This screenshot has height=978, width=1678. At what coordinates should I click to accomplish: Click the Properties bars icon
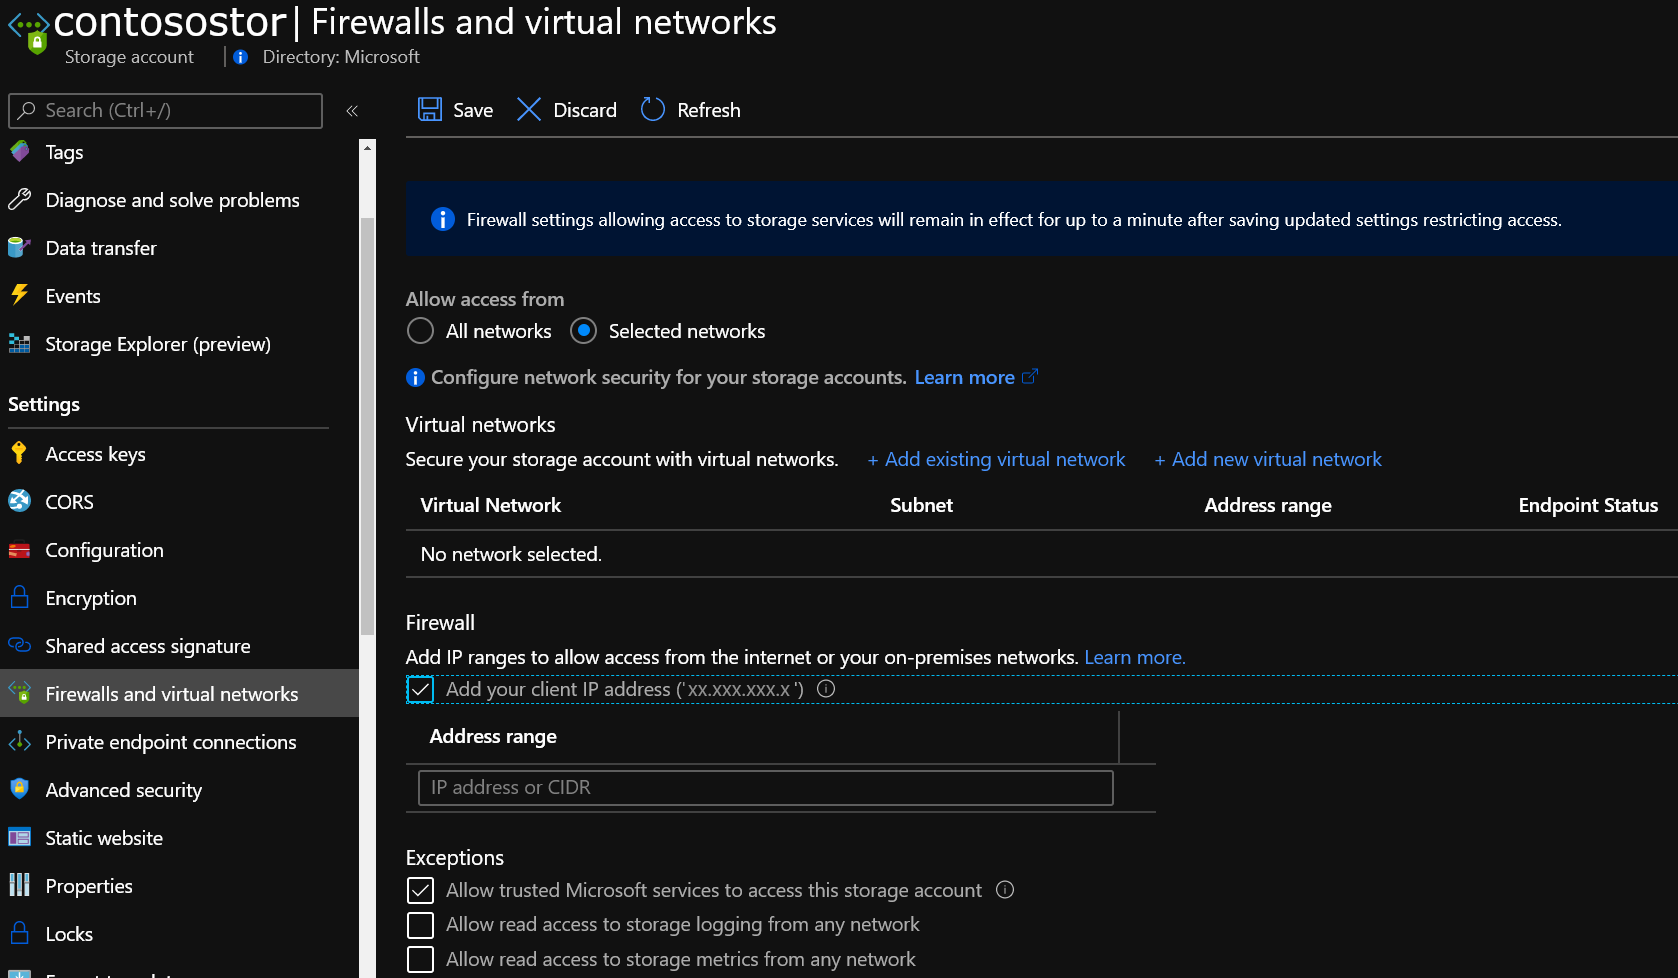pyautogui.click(x=20, y=885)
